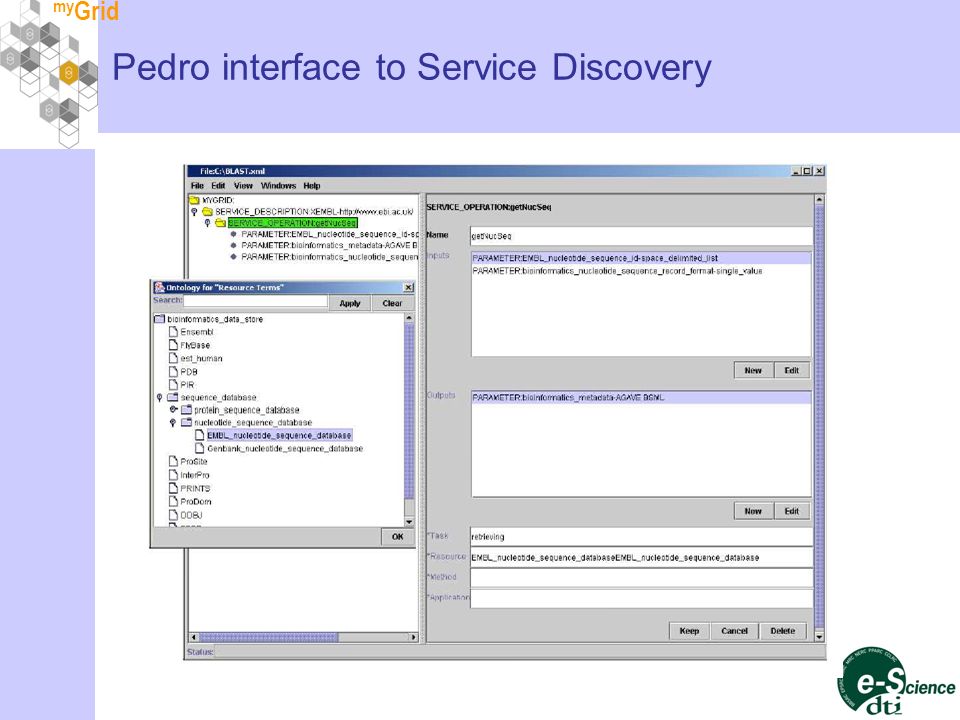
Task: Click the Clear button in ontology dialog
Action: click(392, 303)
